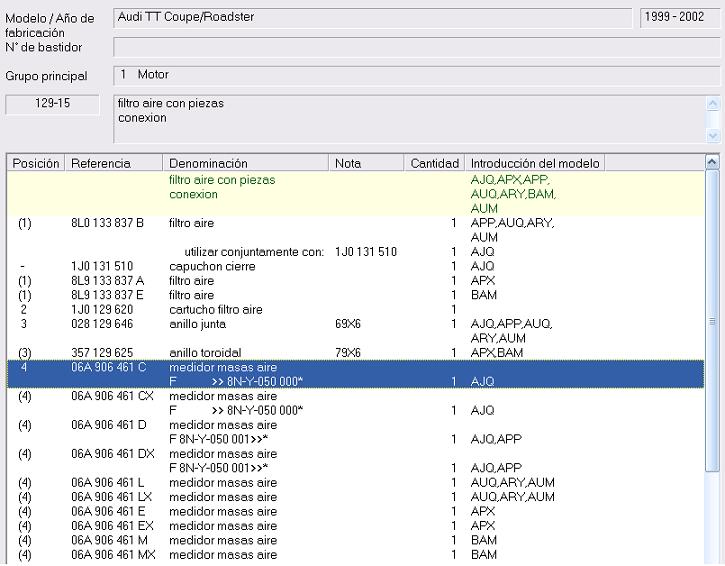
Task: Select row 06A 906 461 CX
Action: coord(356,403)
